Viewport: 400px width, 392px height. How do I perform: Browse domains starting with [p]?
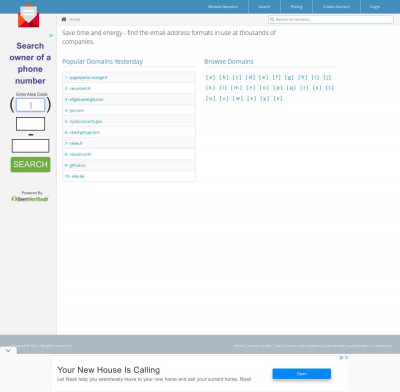[x=278, y=88]
